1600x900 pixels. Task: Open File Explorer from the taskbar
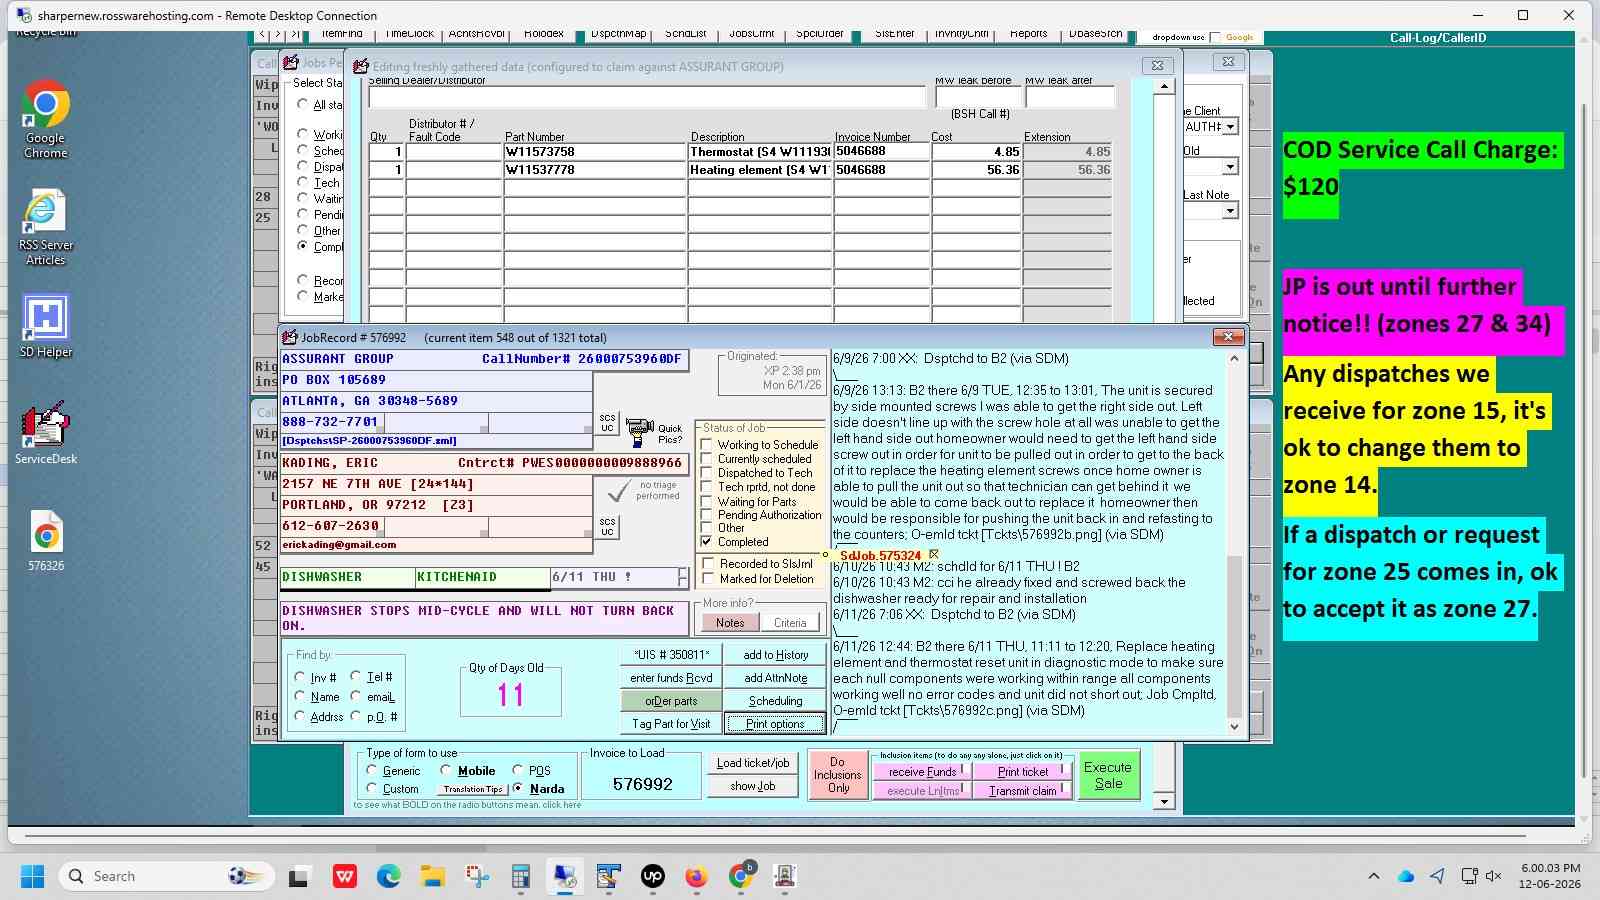432,877
